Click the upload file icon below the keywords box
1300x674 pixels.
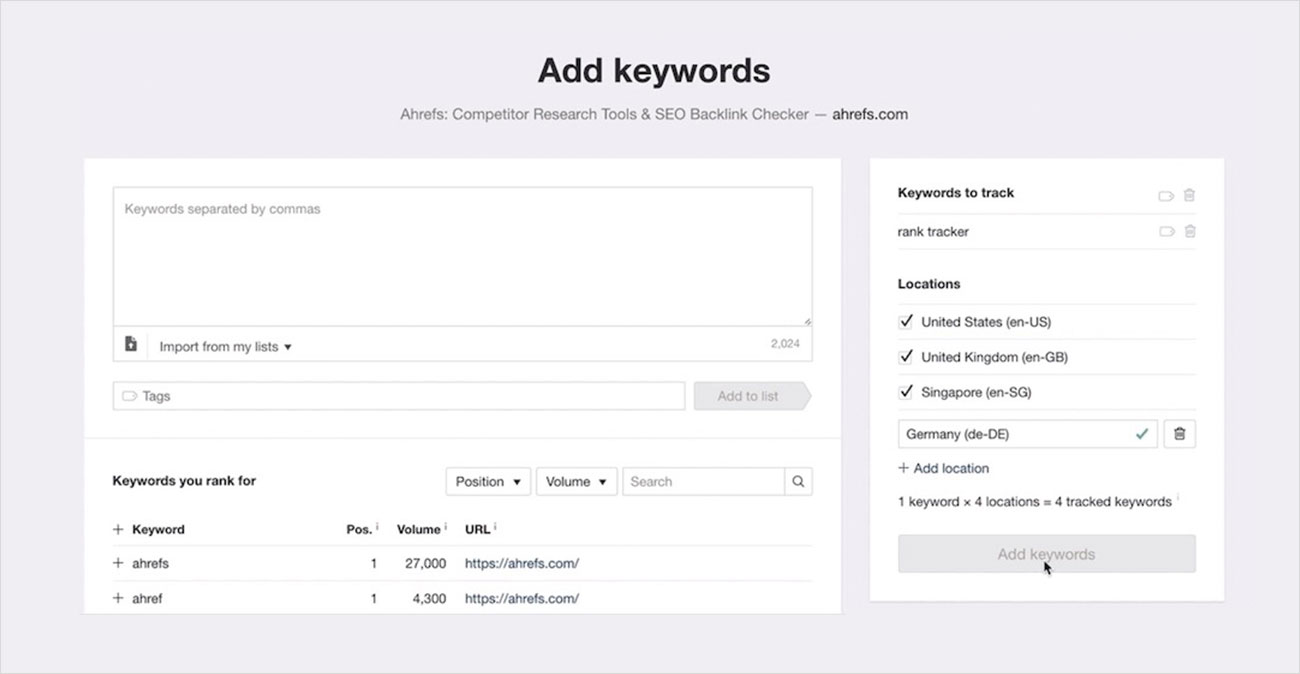coord(131,344)
